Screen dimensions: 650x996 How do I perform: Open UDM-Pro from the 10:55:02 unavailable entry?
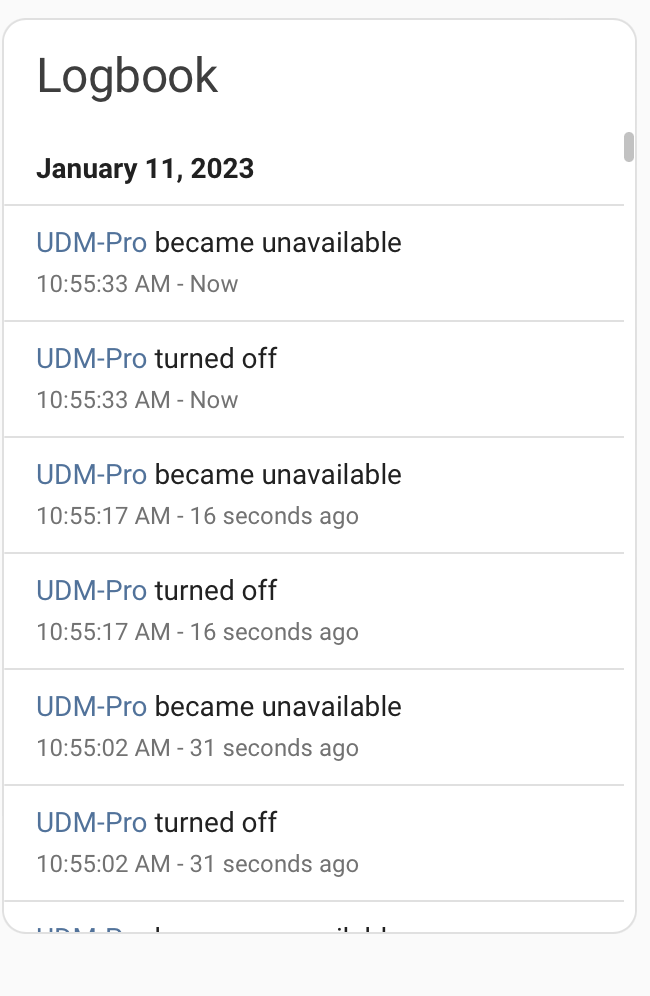click(x=91, y=706)
